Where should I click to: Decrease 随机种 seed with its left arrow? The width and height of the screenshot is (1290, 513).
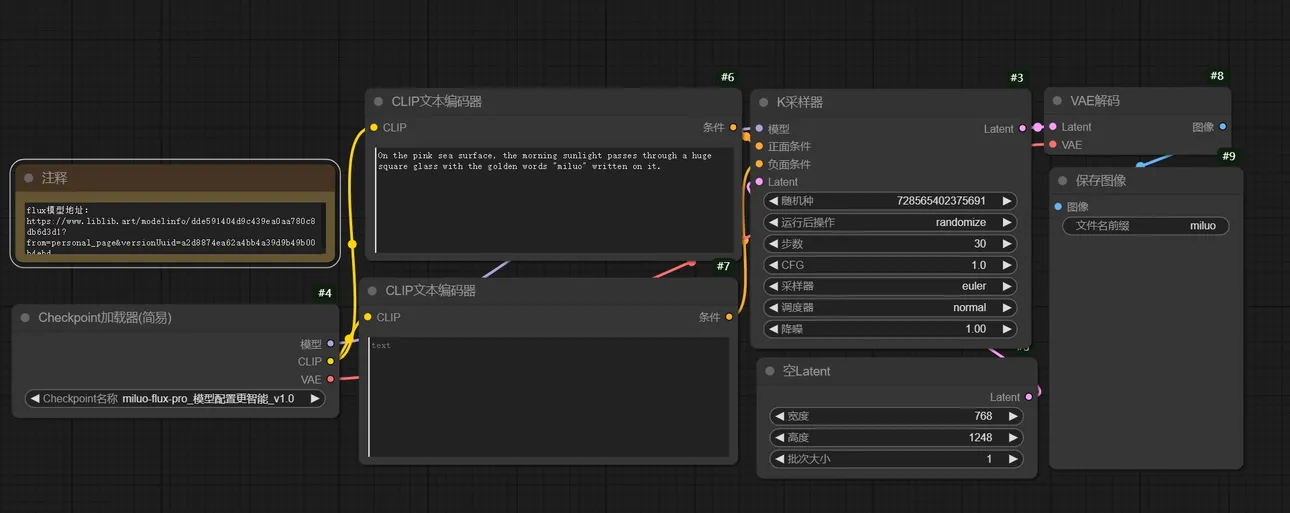773,201
